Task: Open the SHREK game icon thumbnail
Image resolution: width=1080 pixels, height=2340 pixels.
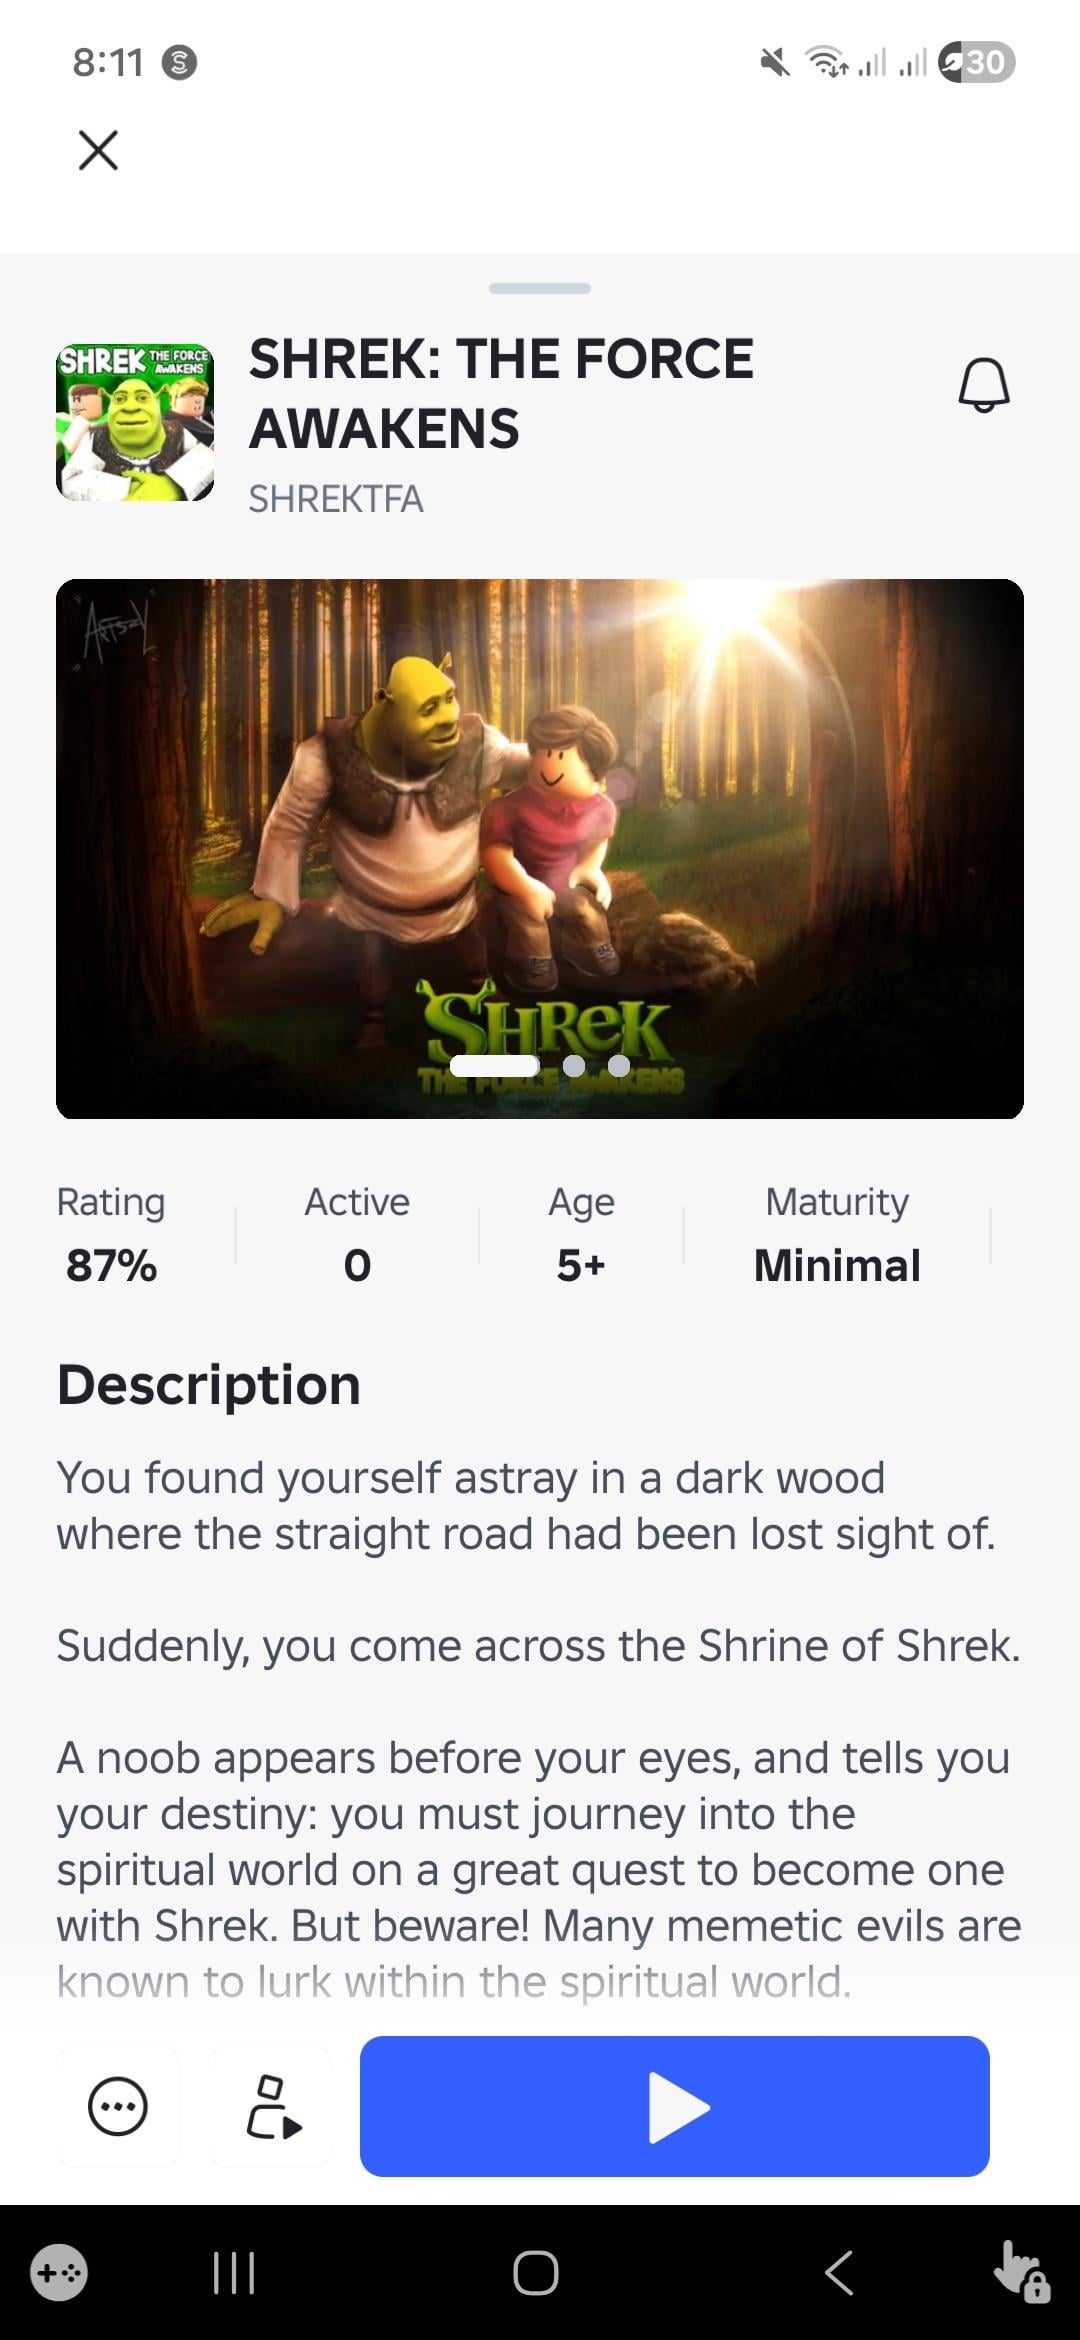Action: click(x=135, y=422)
